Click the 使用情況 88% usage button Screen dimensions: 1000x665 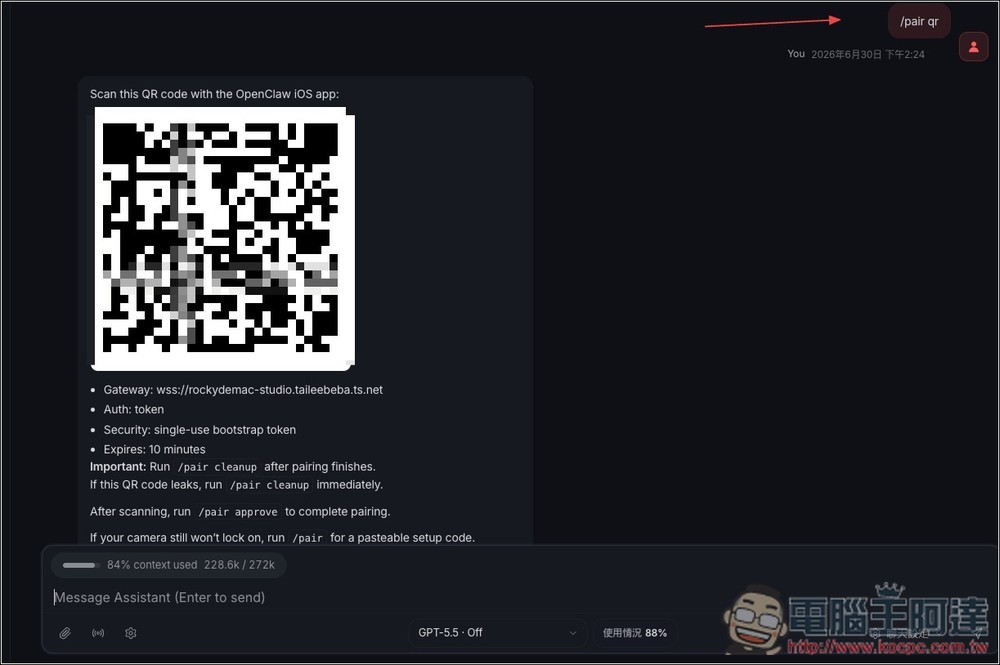pos(635,632)
